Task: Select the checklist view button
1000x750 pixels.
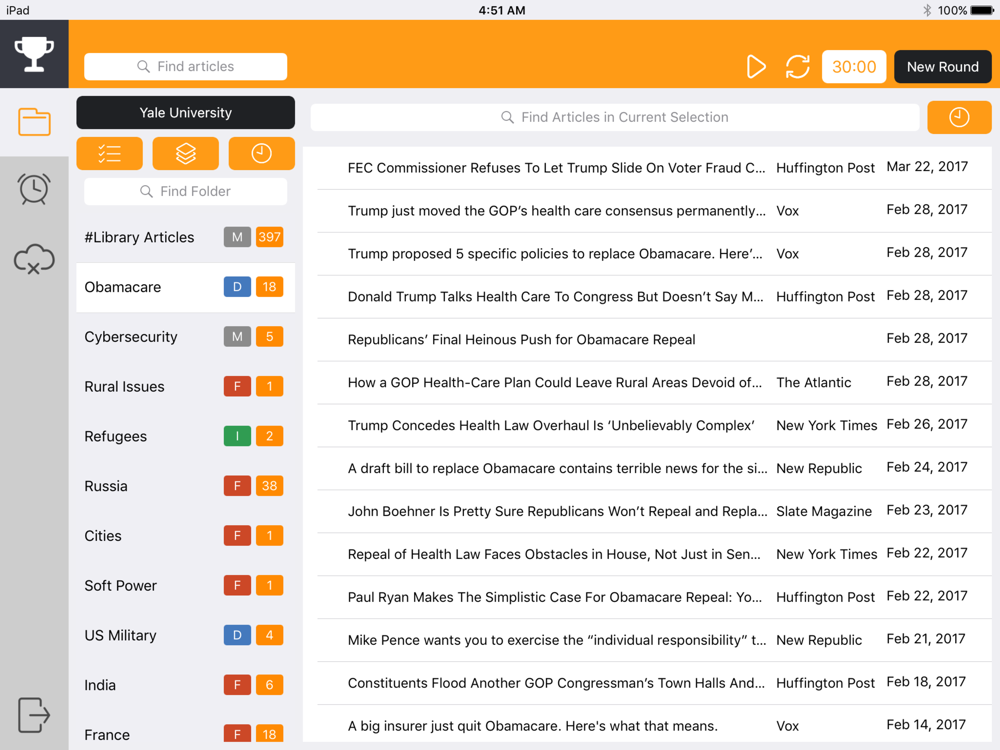Action: 110,154
